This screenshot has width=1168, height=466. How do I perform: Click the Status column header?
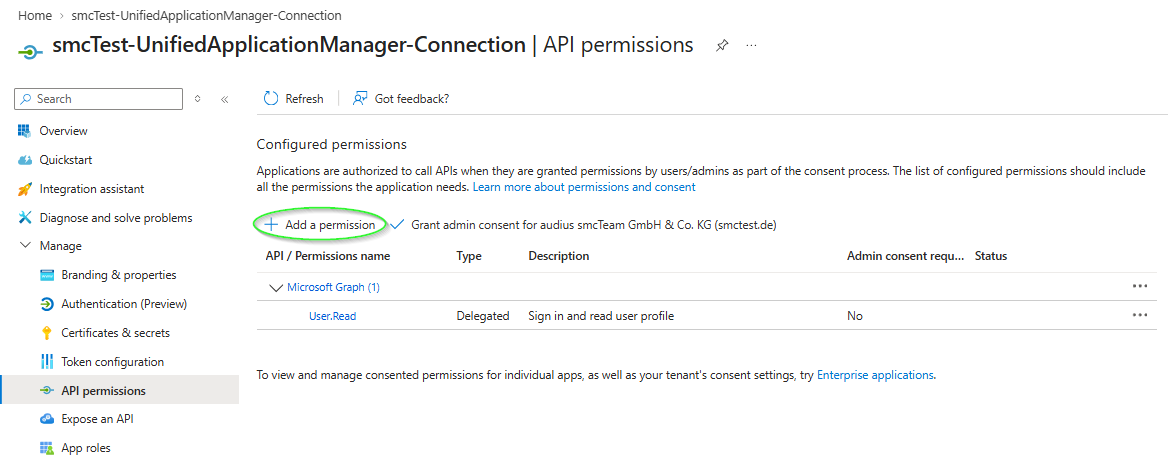coord(991,256)
